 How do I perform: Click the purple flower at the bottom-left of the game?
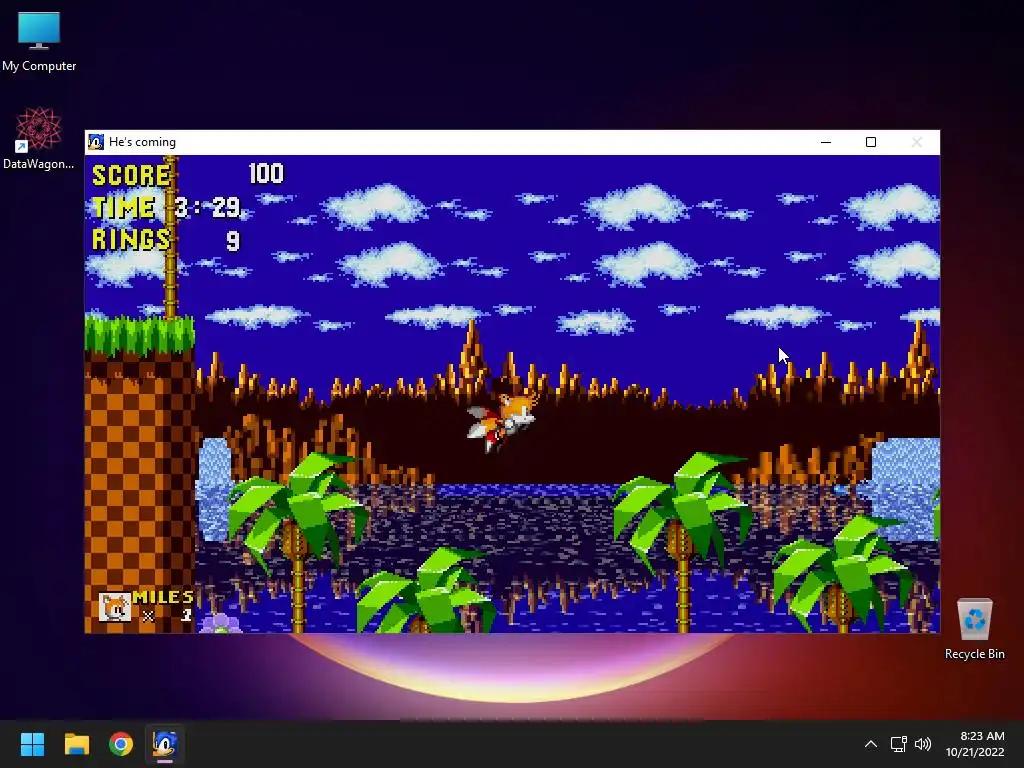click(x=220, y=624)
